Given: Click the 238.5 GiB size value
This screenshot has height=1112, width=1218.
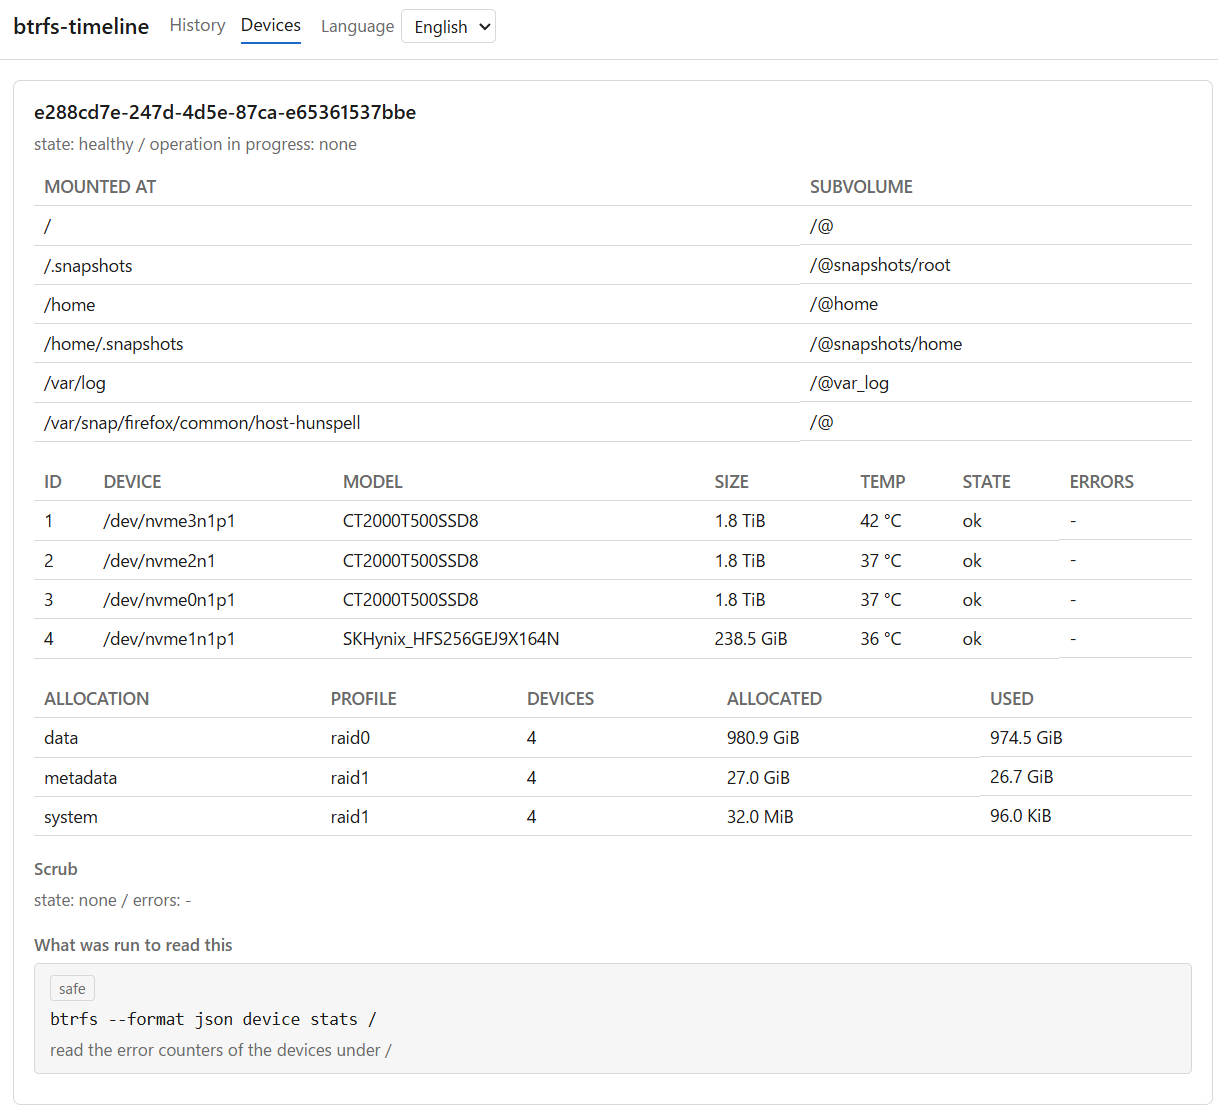Looking at the screenshot, I should click(751, 639).
